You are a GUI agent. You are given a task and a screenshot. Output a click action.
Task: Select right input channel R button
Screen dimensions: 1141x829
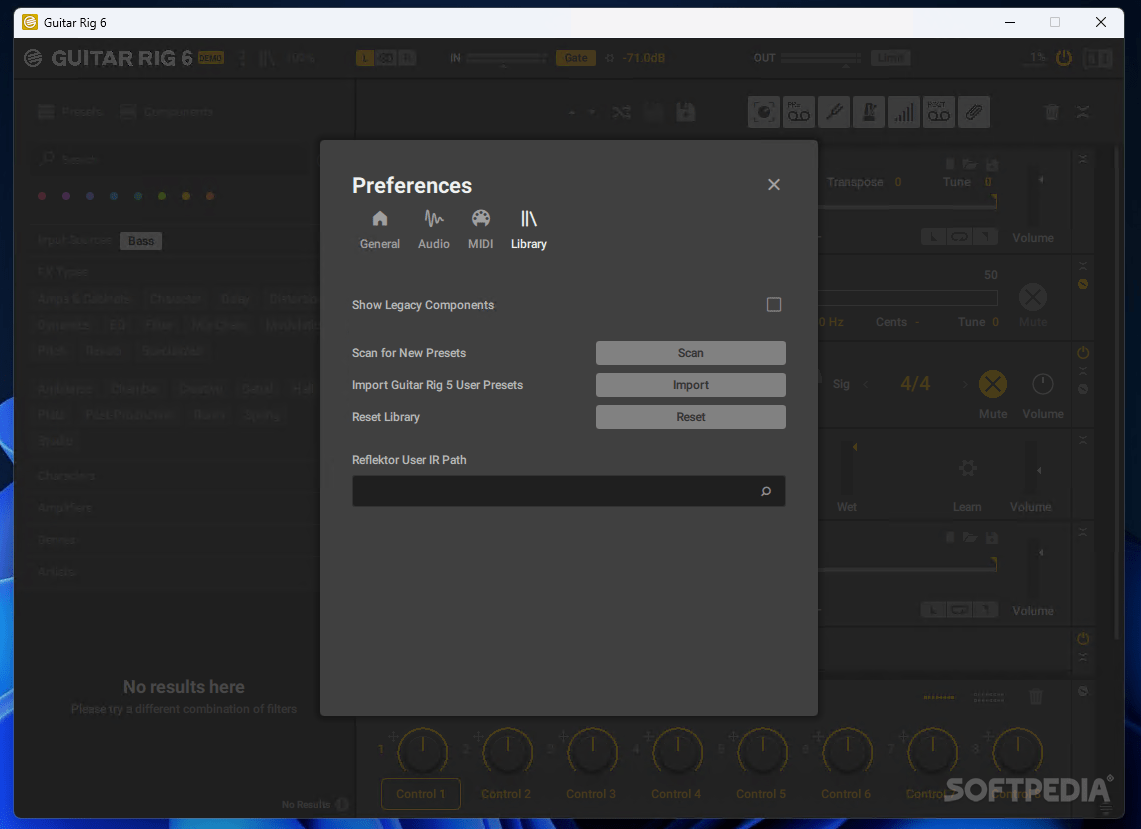pyautogui.click(x=408, y=58)
